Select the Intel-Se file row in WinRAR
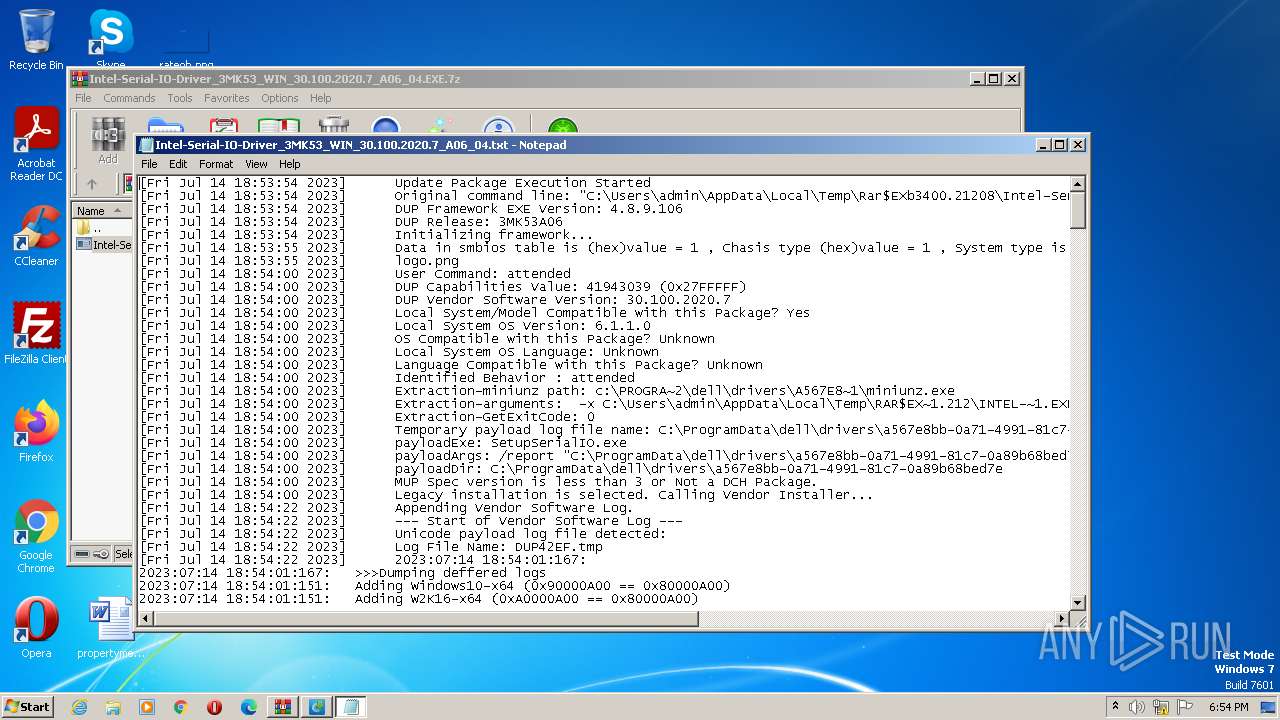The width and height of the screenshot is (1280, 720). (x=104, y=244)
